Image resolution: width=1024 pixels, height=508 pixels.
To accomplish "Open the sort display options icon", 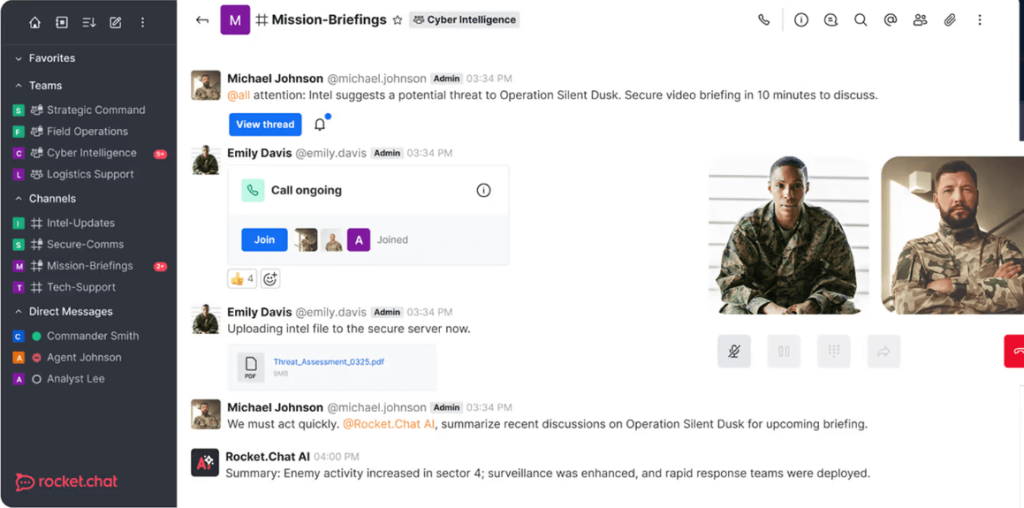I will [x=89, y=22].
